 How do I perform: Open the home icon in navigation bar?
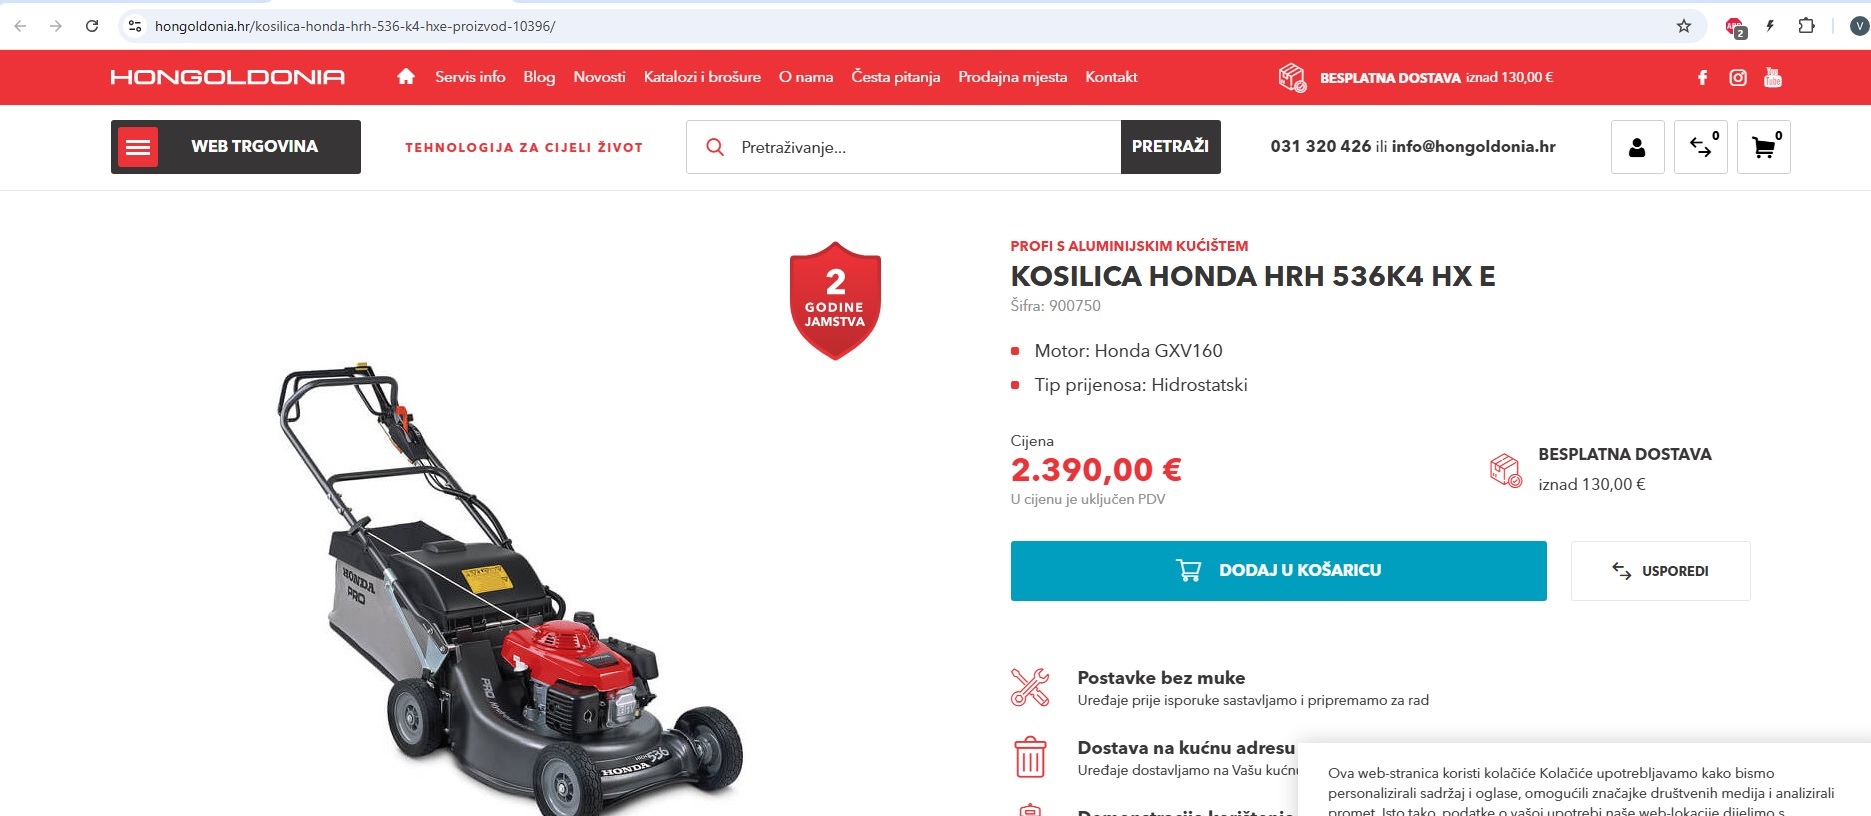click(x=406, y=77)
